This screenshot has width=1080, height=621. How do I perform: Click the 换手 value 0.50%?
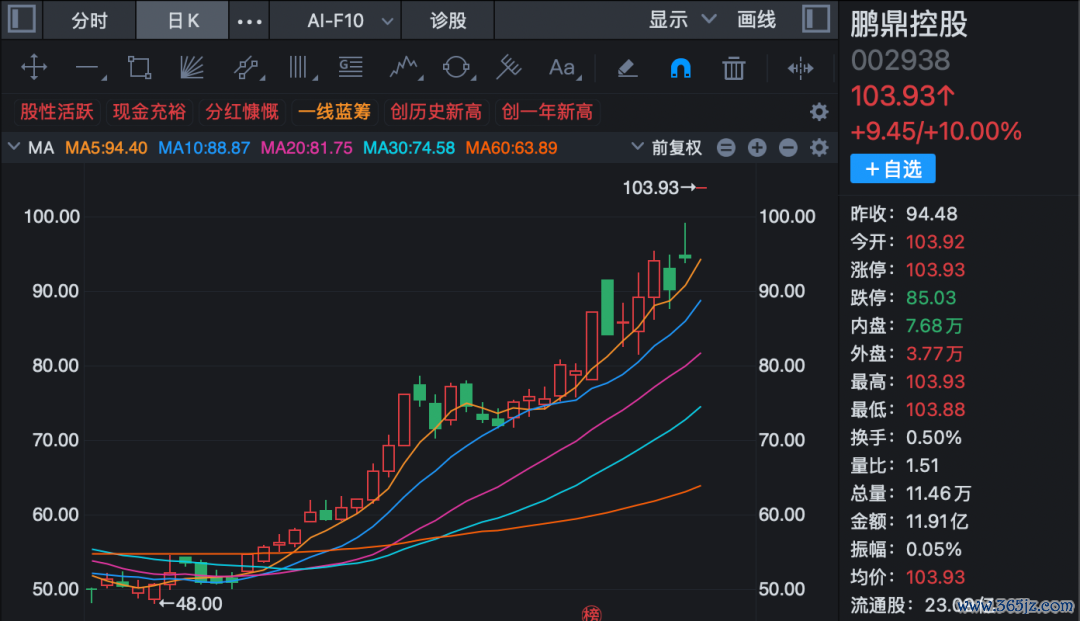933,437
